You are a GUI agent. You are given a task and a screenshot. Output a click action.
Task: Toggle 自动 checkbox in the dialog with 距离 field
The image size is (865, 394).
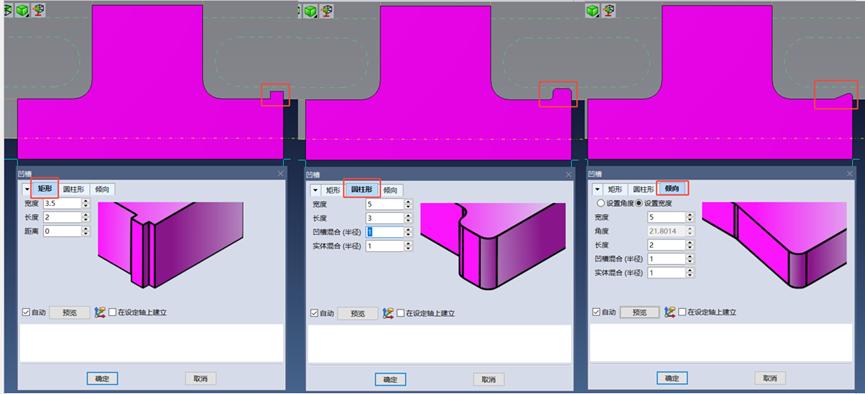(x=26, y=312)
